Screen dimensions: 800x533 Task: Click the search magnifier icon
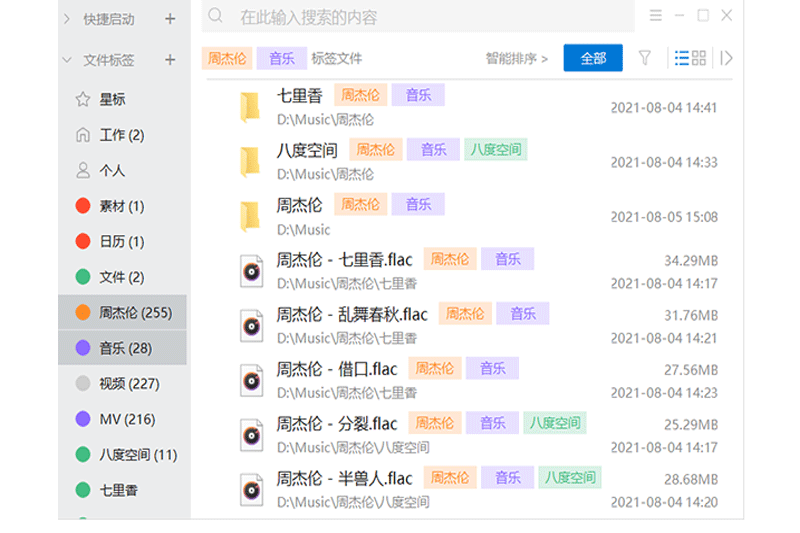click(216, 17)
